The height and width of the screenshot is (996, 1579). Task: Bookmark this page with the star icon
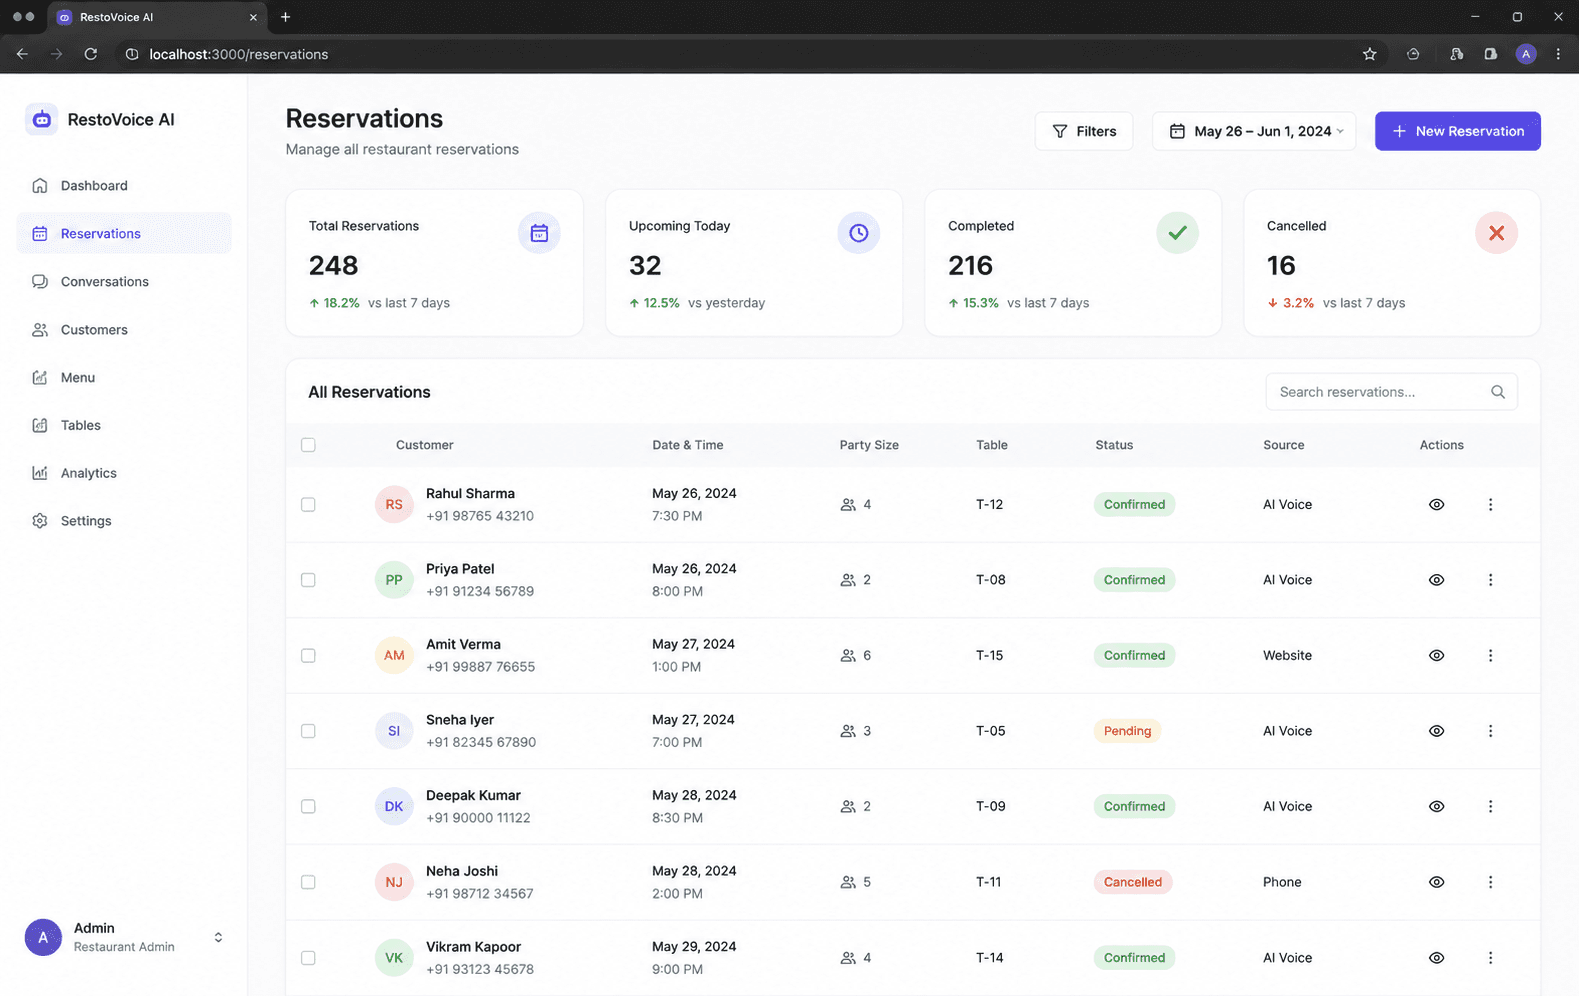[x=1369, y=54]
